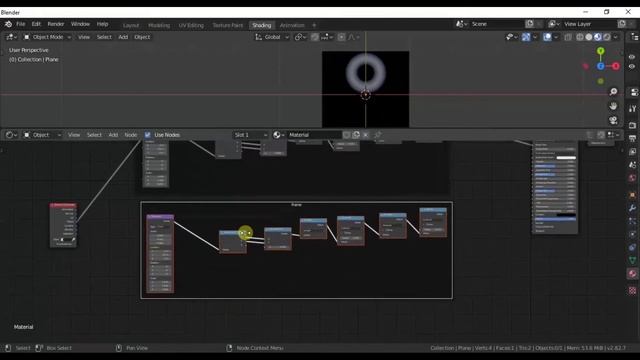Viewport: 640px width, 360px height.
Task: Open the proportional editing falloff dropdown
Action: pyautogui.click(x=353, y=37)
